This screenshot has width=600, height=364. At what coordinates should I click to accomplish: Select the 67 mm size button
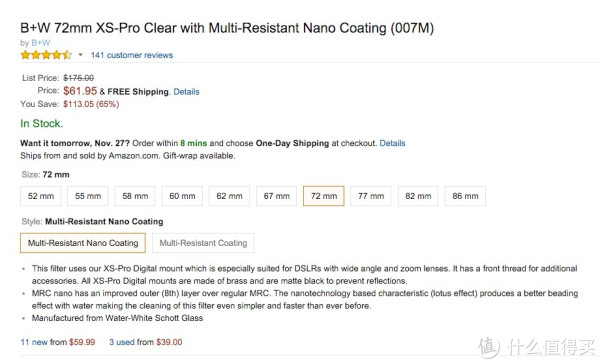click(276, 196)
